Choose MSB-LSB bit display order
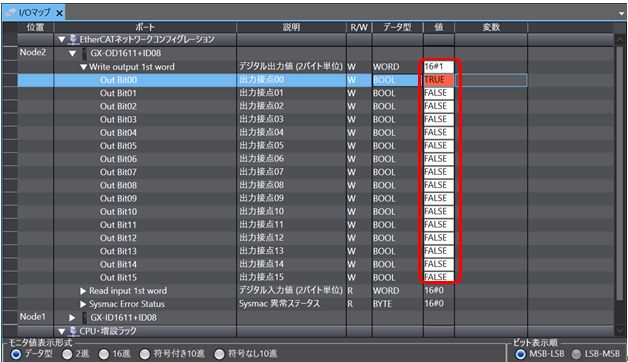 tap(520, 354)
